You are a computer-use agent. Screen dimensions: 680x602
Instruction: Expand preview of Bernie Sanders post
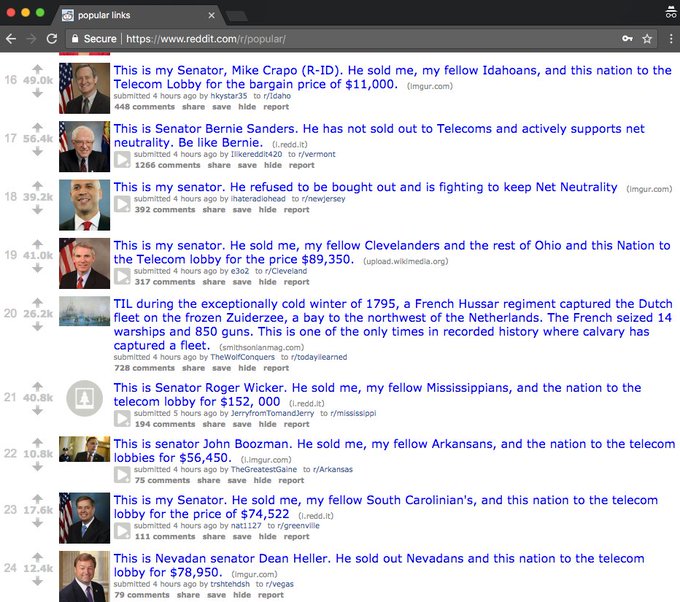[x=122, y=160]
